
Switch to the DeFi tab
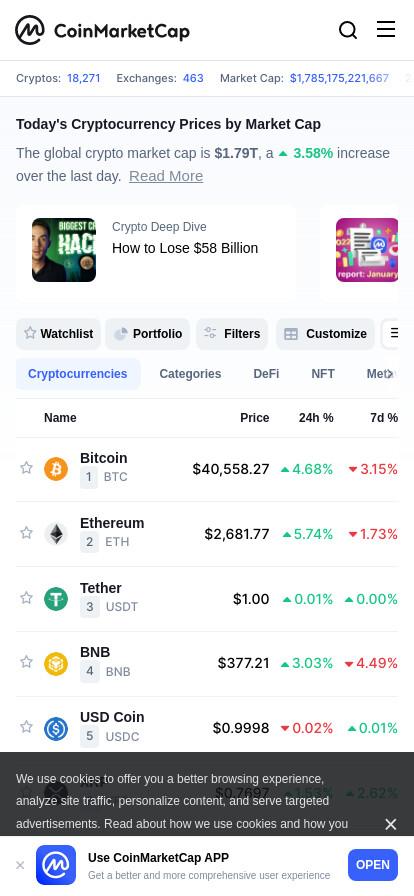click(x=266, y=374)
